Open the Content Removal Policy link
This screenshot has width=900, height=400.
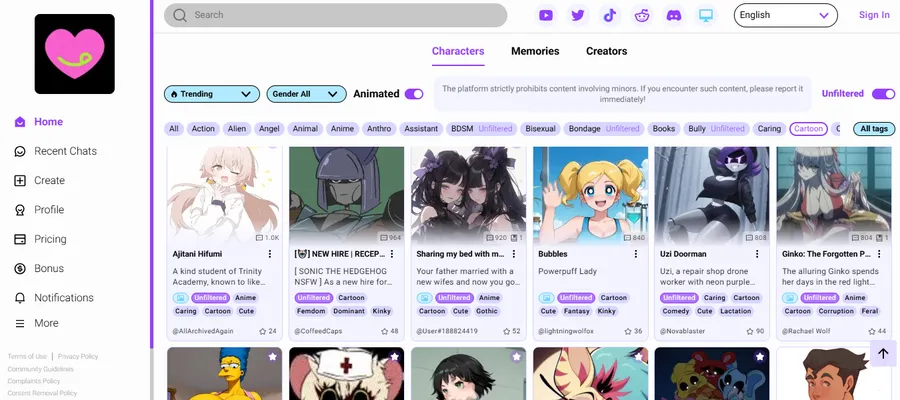(x=42, y=393)
